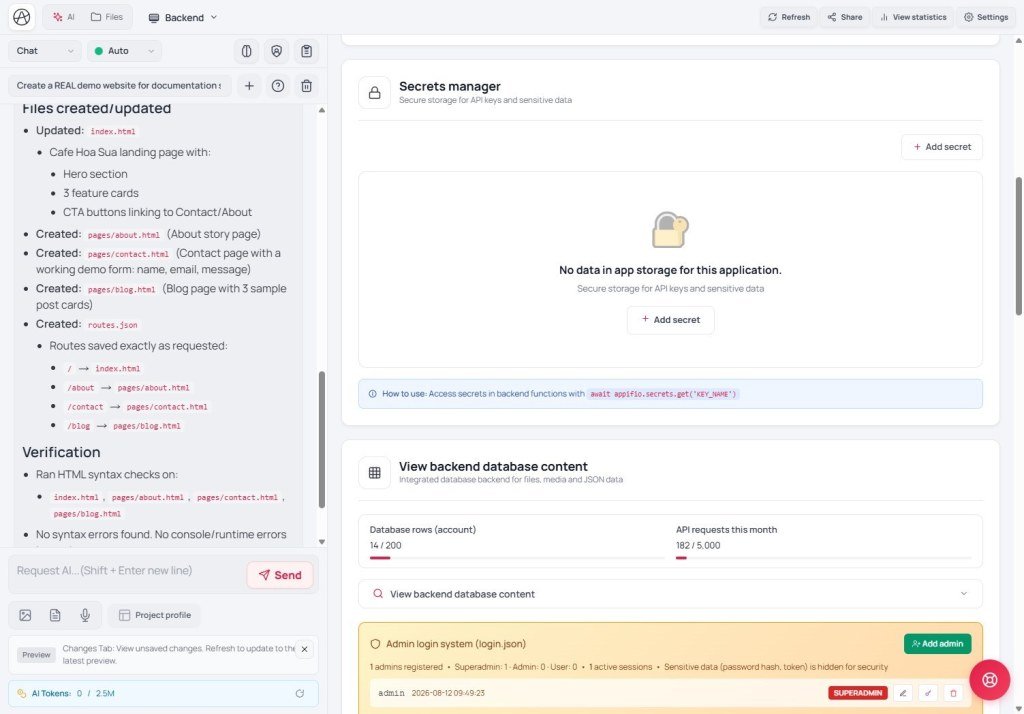Click the index.html code label under Updated

point(113,131)
